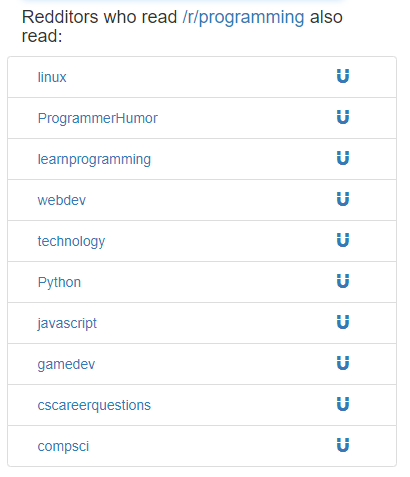Click the magnet icon beside compsci

click(343, 445)
